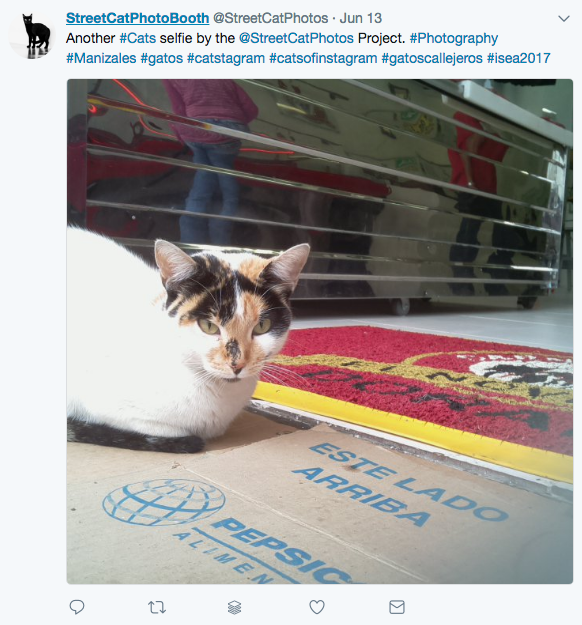Like the tweet with heart icon
Screen dimensions: 582x625
point(317,607)
